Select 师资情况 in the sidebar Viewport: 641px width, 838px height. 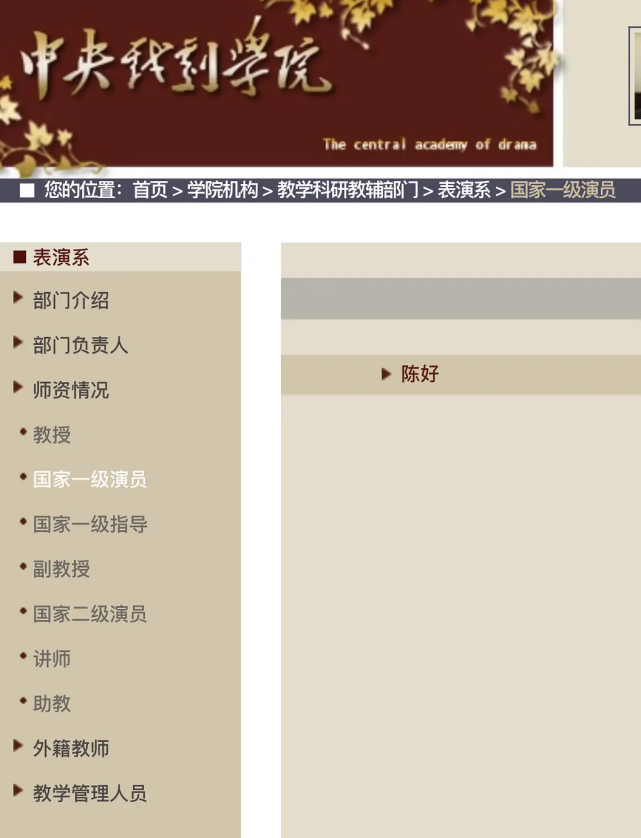click(71, 390)
